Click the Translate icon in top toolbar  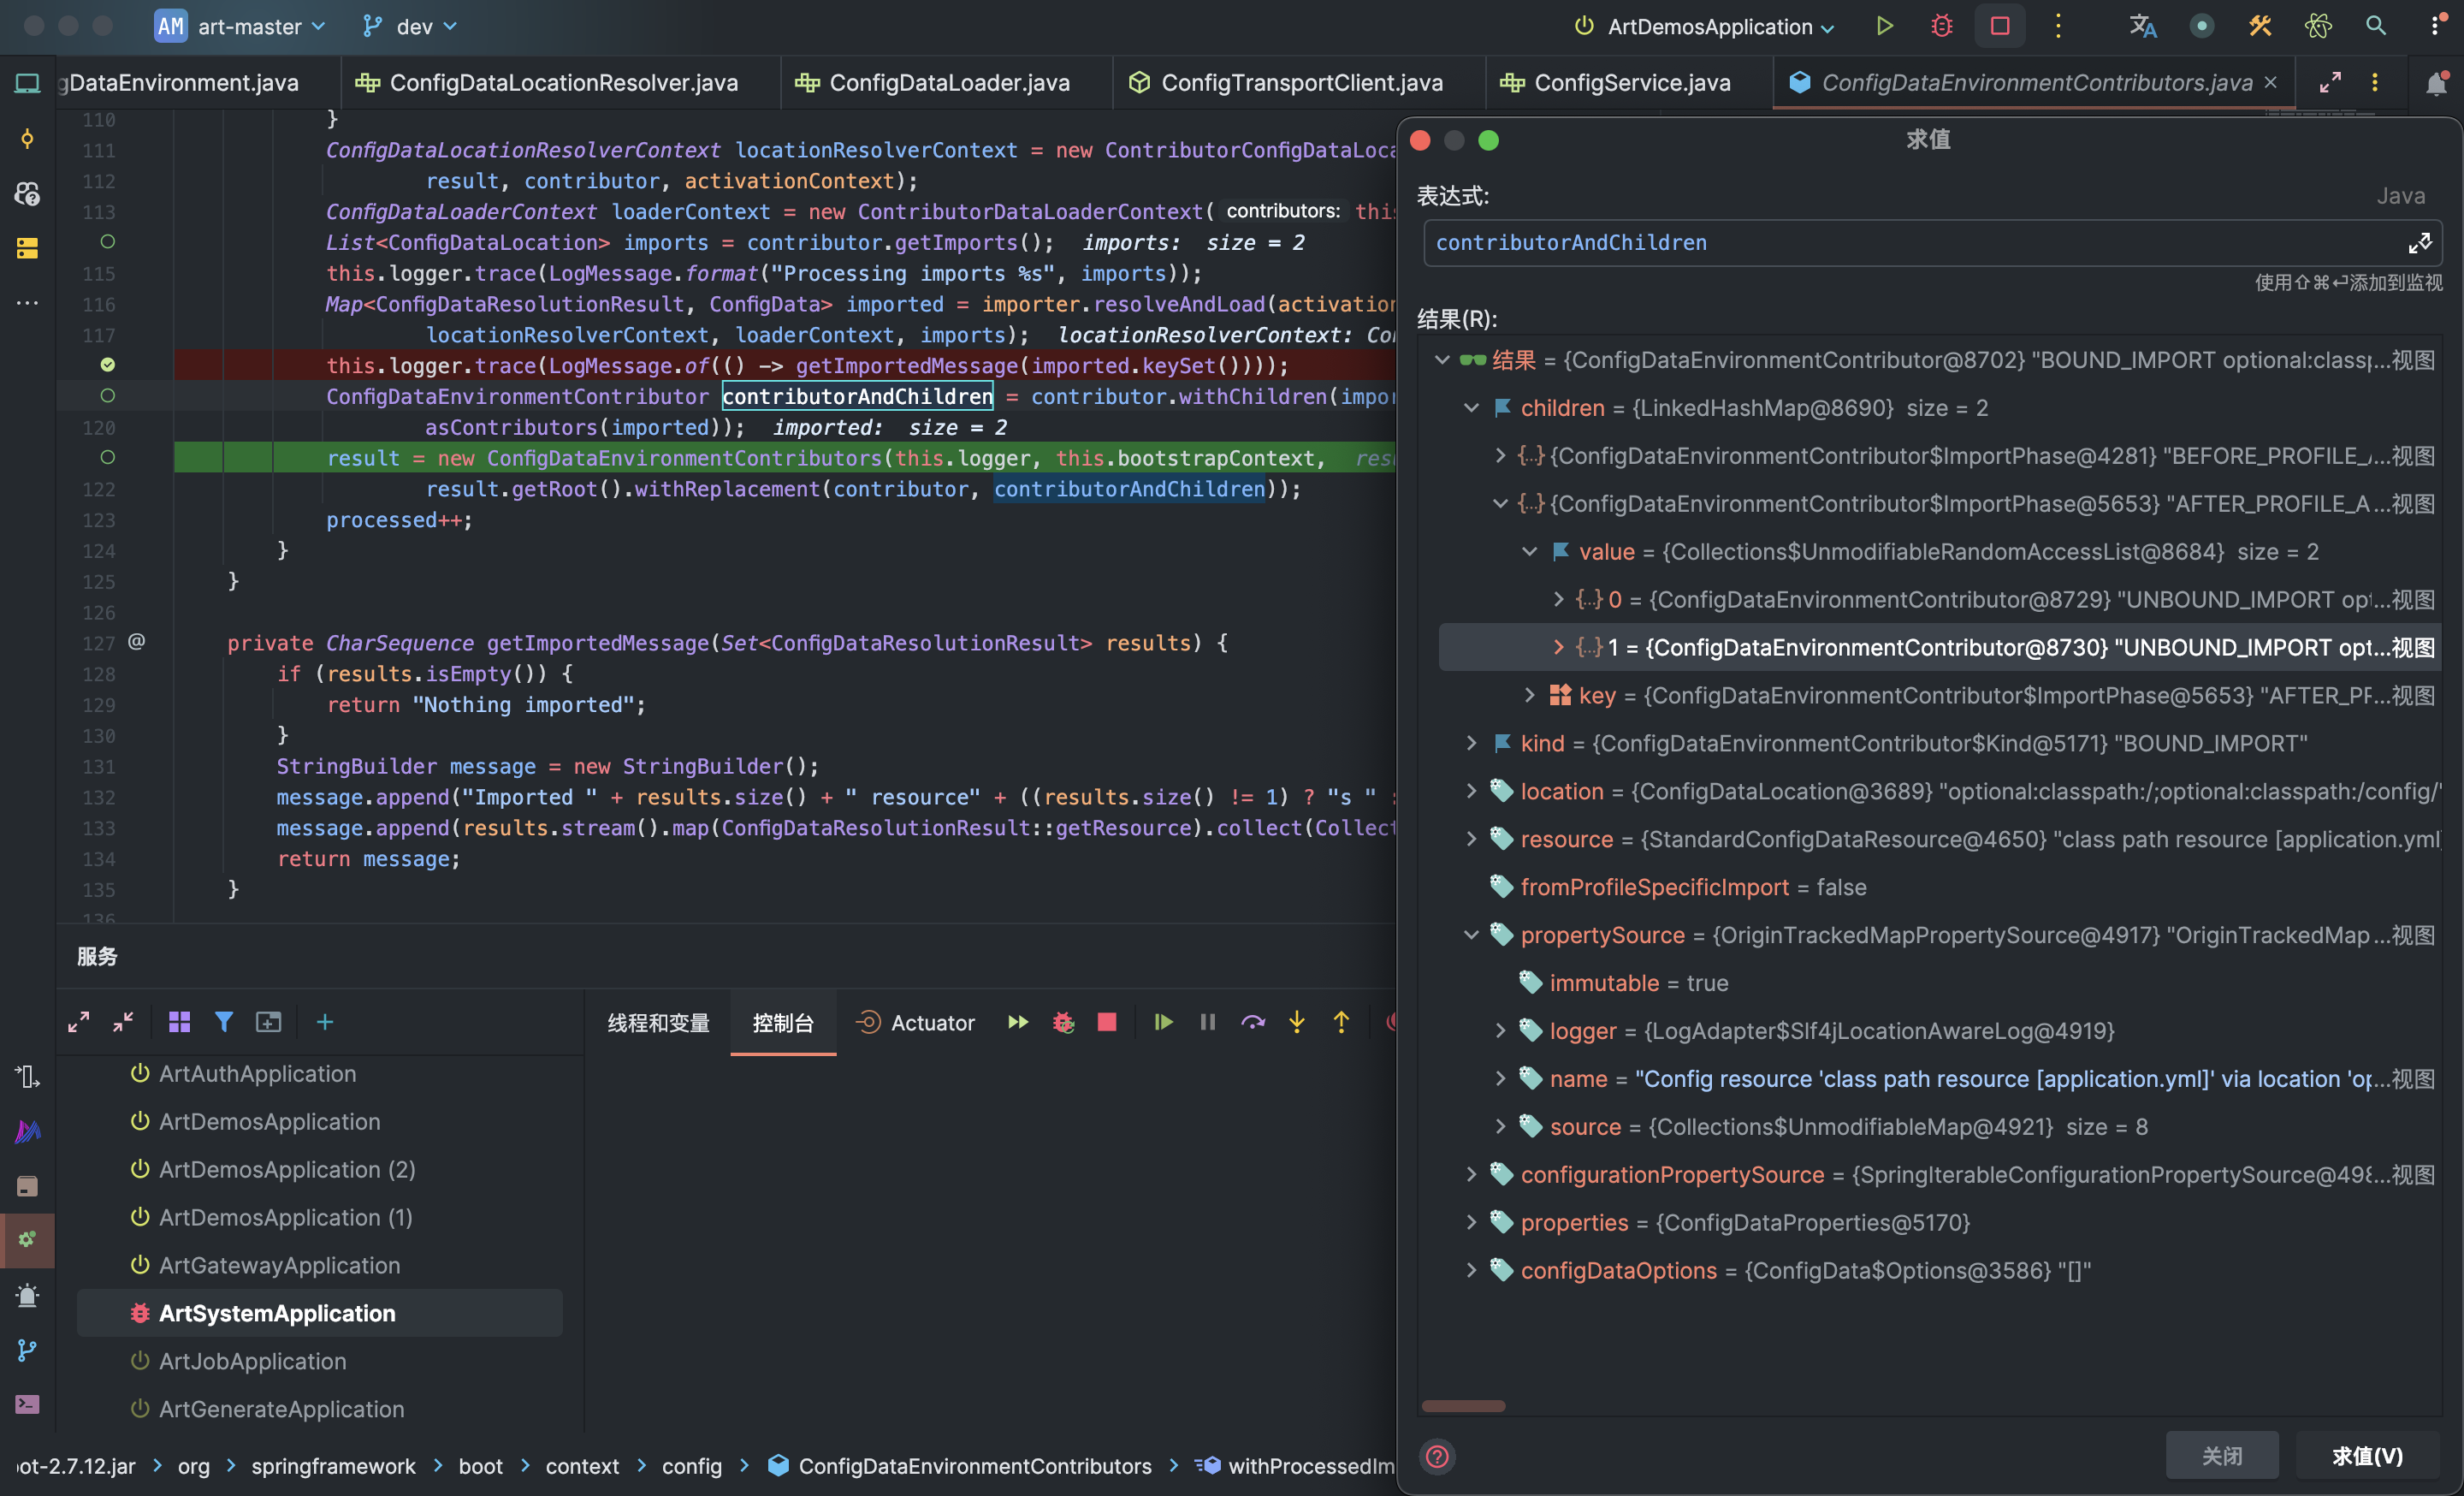click(2142, 27)
